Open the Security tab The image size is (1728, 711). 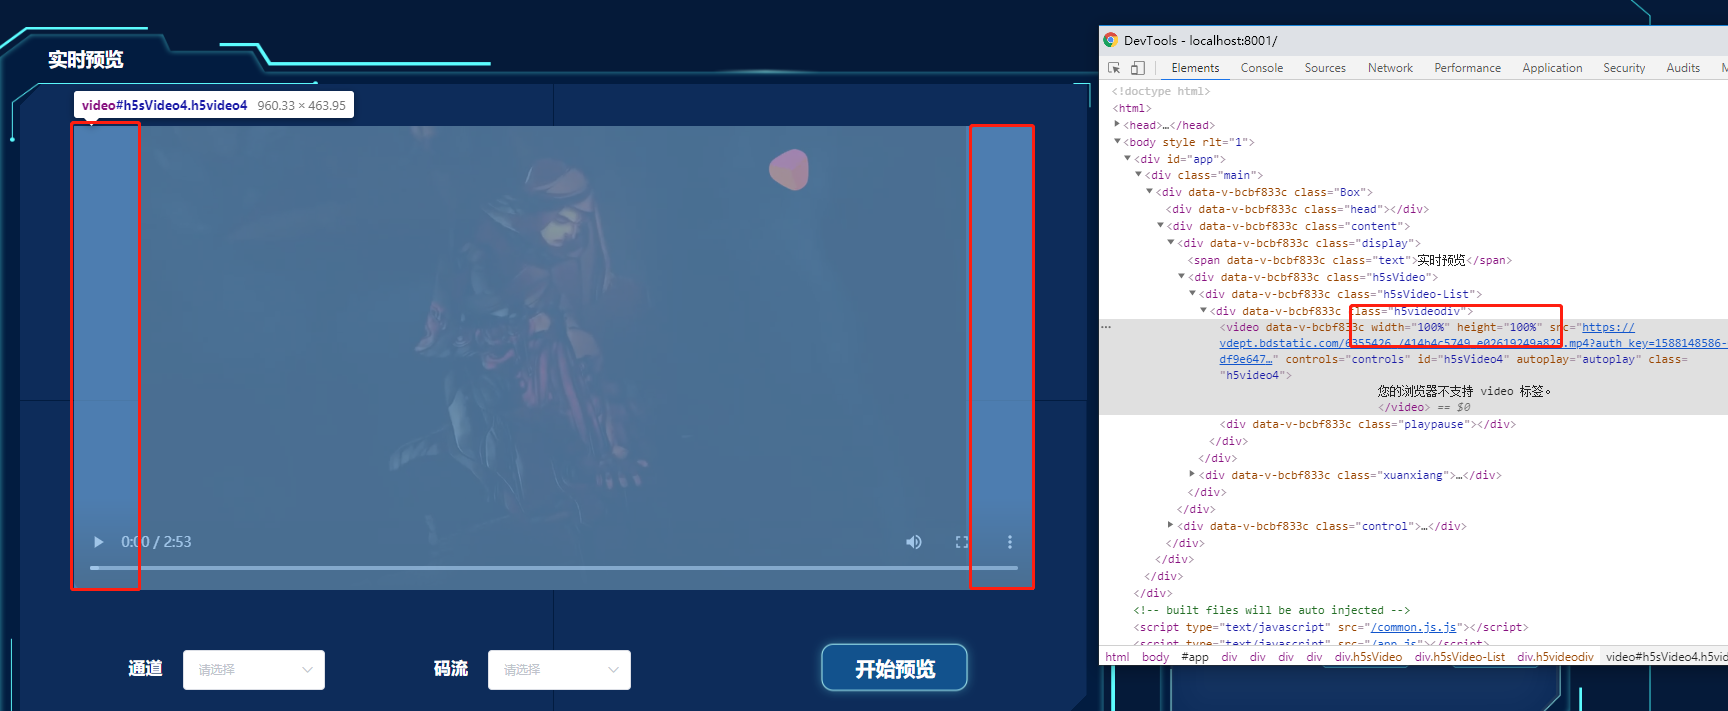(1624, 68)
